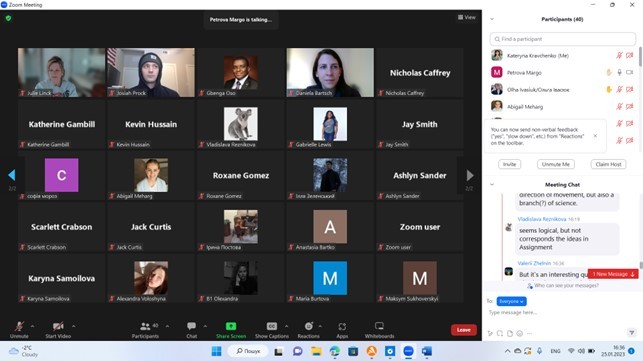
Task: Click the green encryption shield icon
Action: [x=8, y=18]
